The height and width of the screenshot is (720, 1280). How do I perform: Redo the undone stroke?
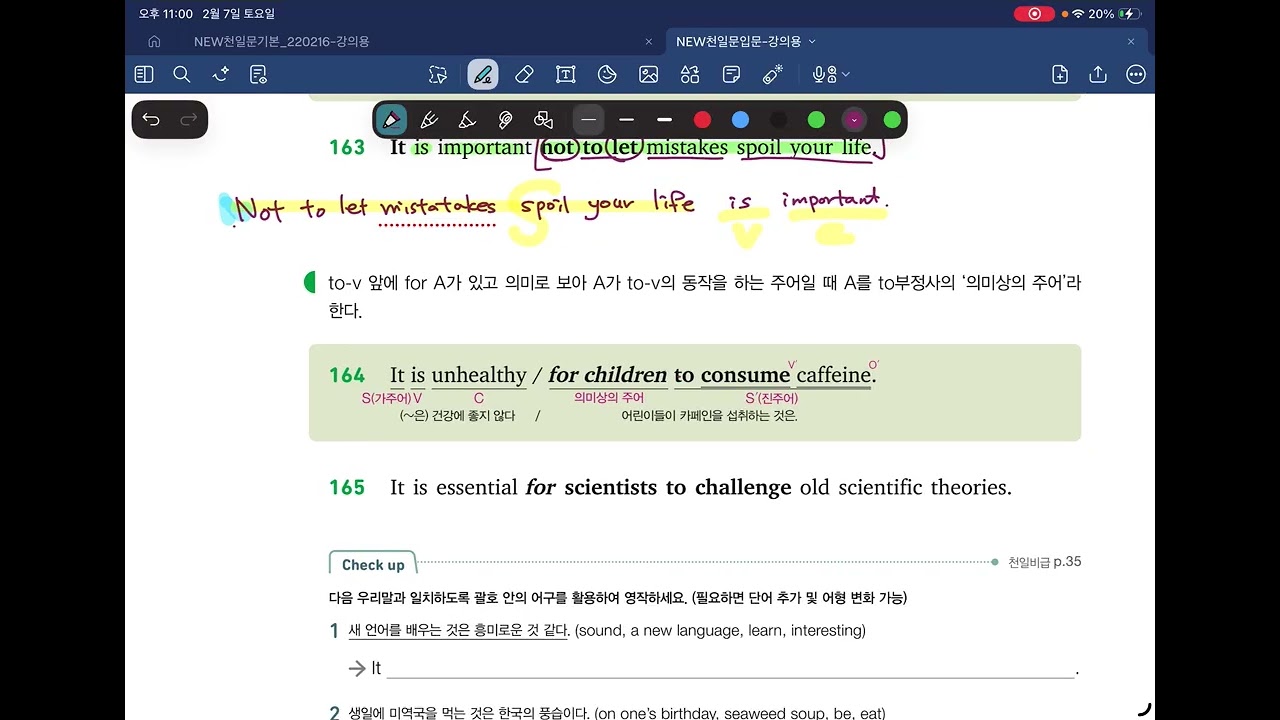tap(189, 120)
